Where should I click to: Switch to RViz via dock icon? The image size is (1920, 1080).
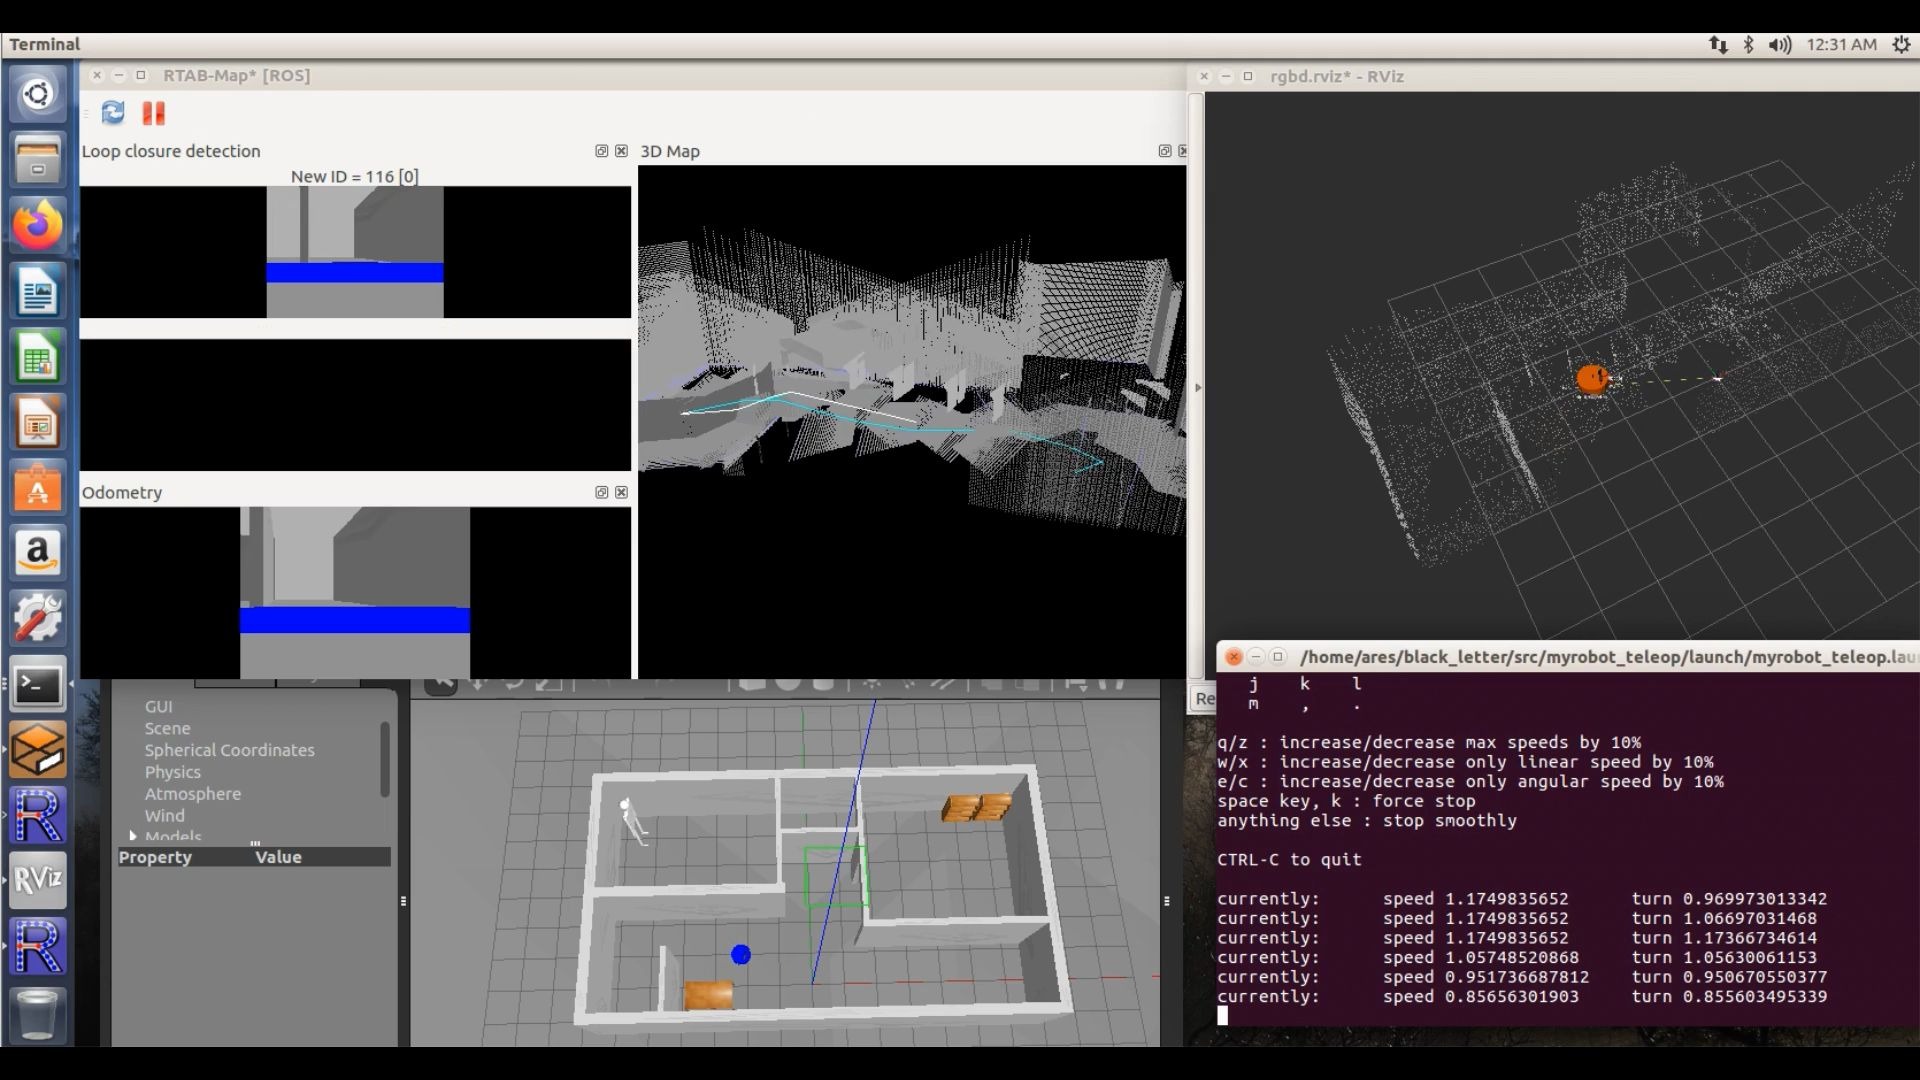pyautogui.click(x=38, y=879)
